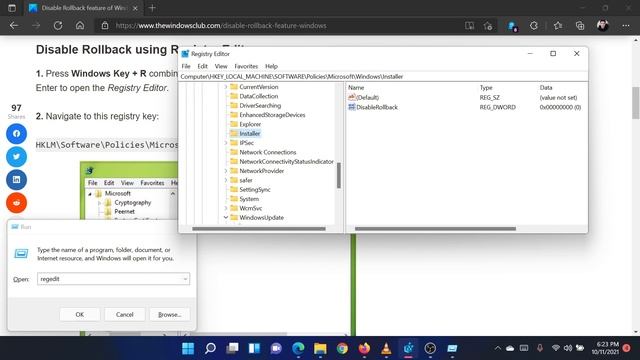Image resolution: width=640 pixels, height=360 pixels.
Task: Click the values pane horizontal scrollbar
Action: click(435, 229)
